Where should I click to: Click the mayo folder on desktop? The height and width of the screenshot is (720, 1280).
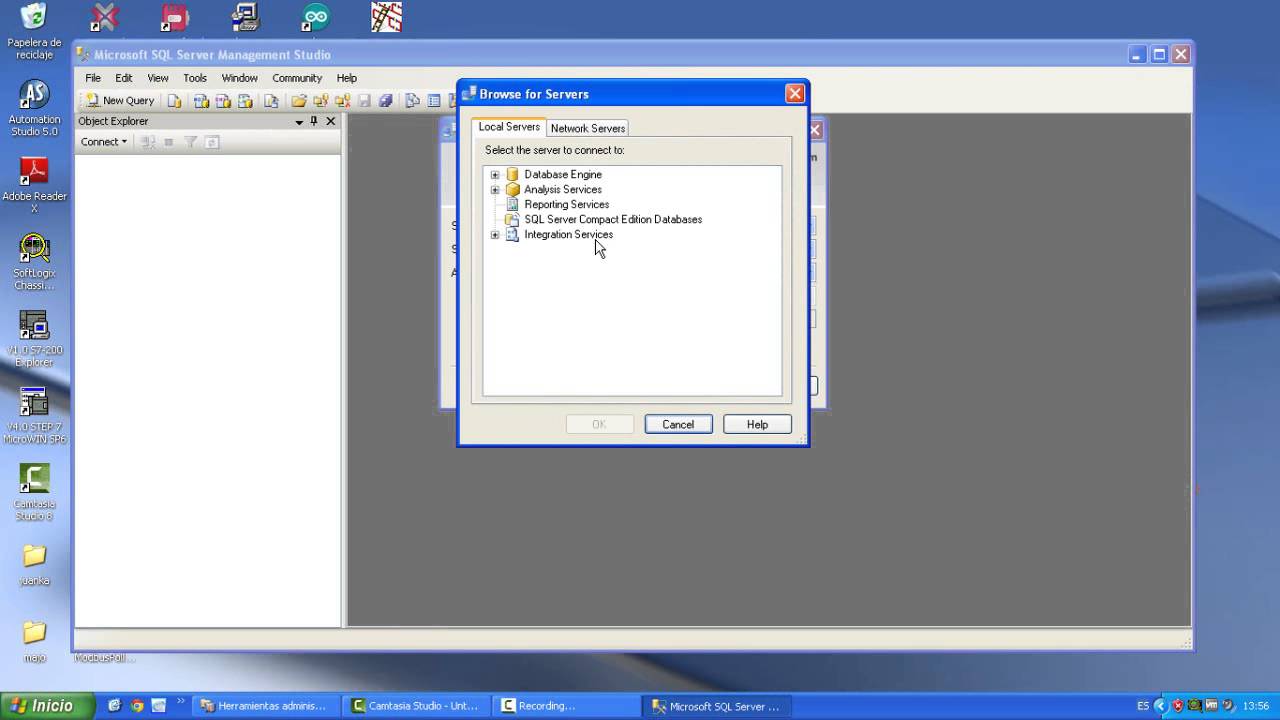34,642
